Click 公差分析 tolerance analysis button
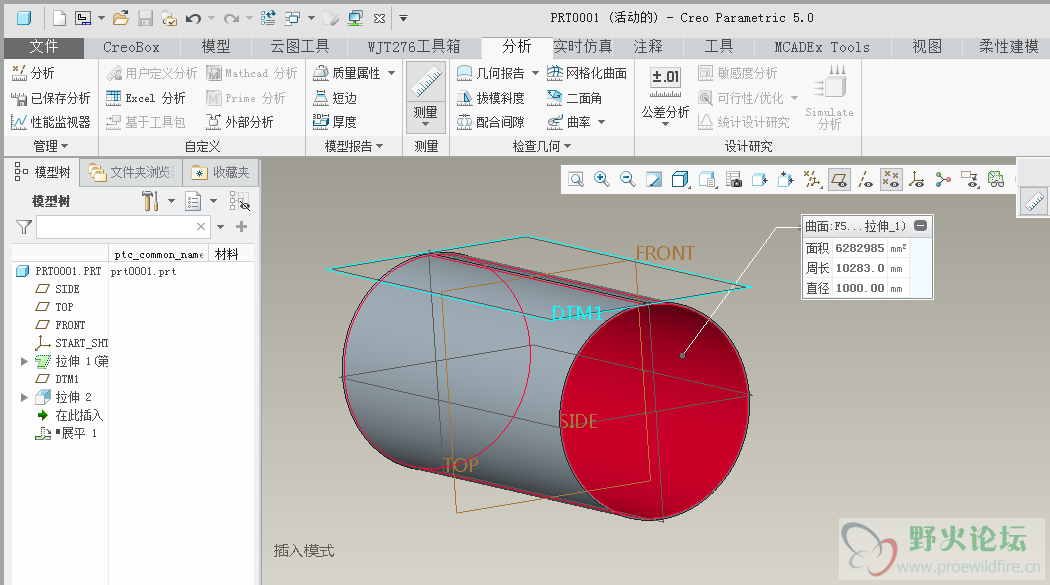The image size is (1050, 585). [x=665, y=96]
